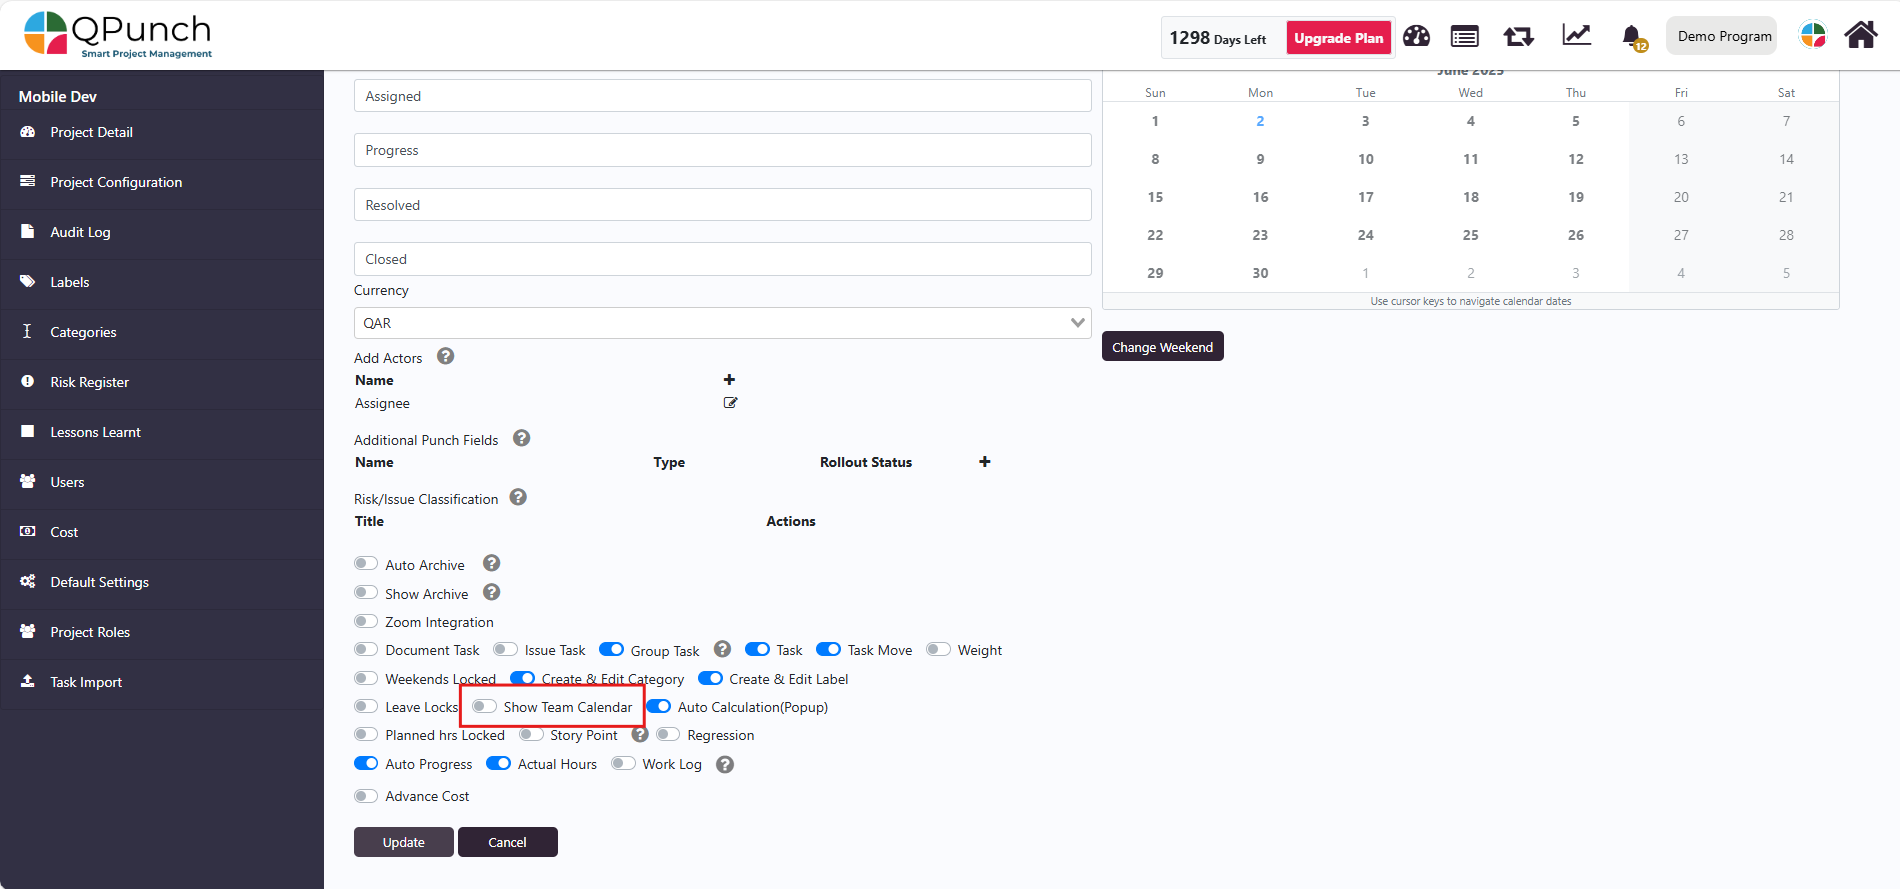Enable Story Point switch

pos(531,735)
